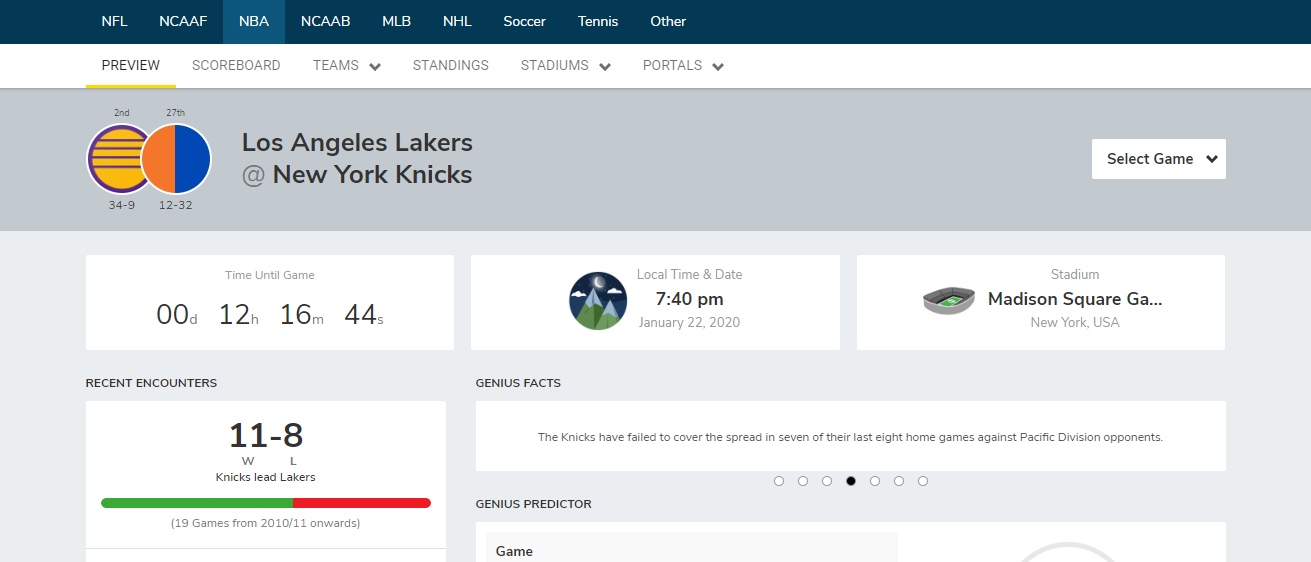Expand the Stadiums dropdown menu
Image resolution: width=1311 pixels, height=562 pixels.
pyautogui.click(x=565, y=66)
